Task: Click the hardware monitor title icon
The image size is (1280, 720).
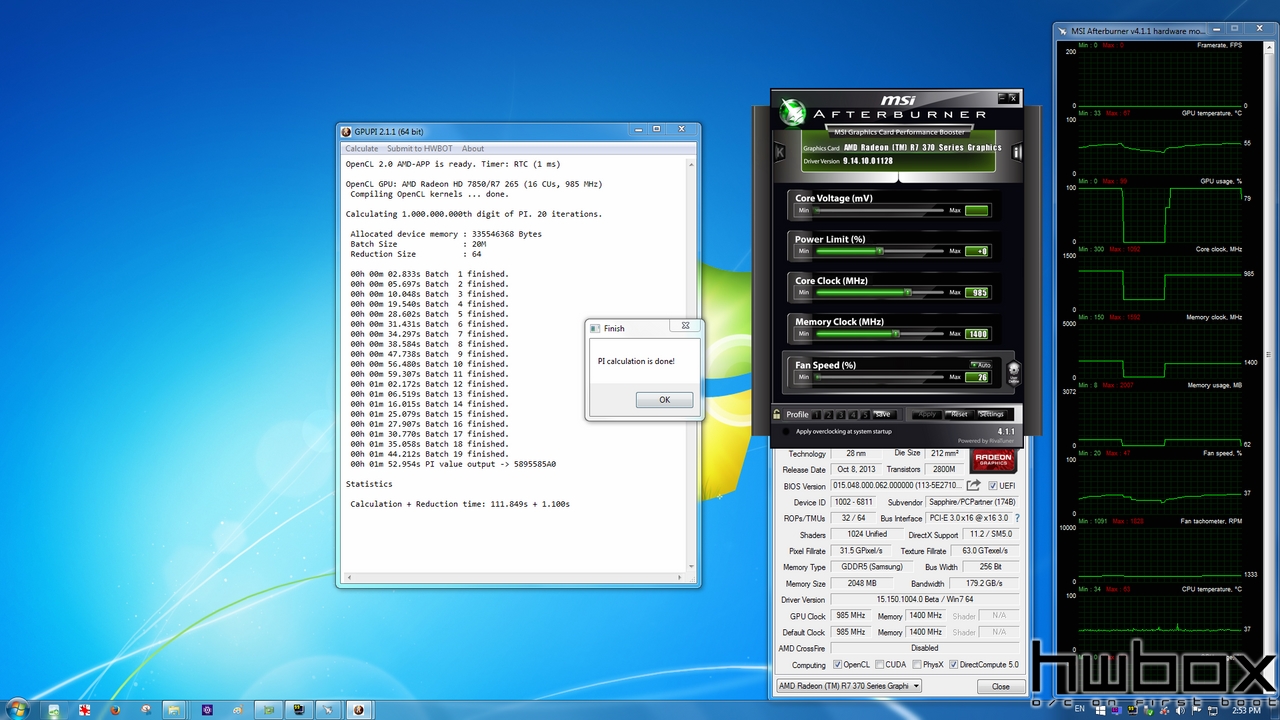Action: pos(1063,31)
